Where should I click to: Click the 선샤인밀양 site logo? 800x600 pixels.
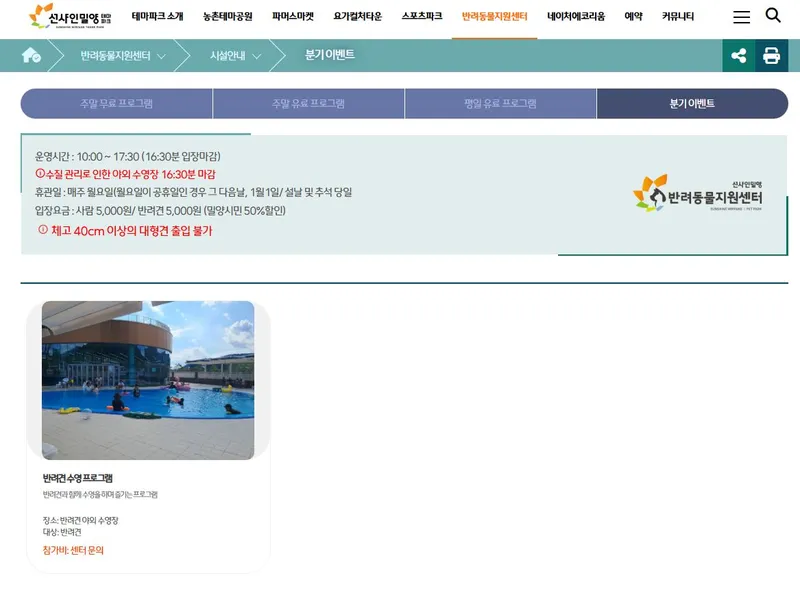click(70, 16)
